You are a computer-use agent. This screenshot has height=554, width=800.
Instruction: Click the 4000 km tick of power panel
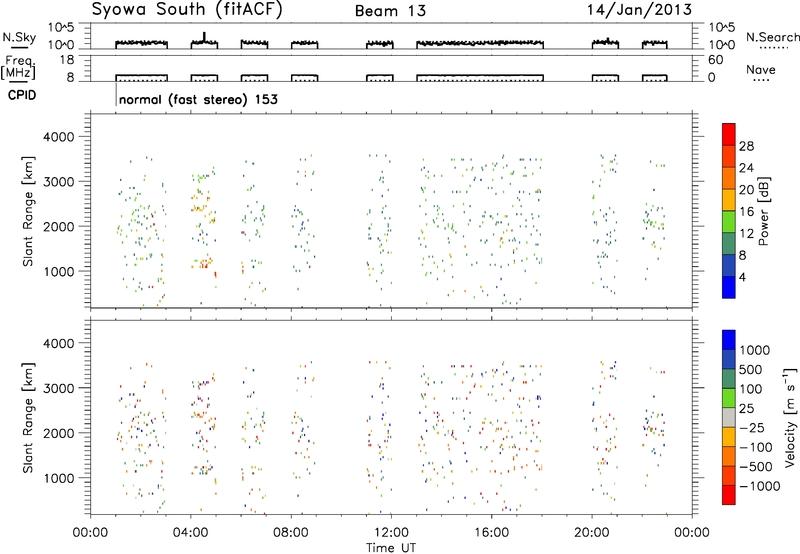(x=58, y=137)
